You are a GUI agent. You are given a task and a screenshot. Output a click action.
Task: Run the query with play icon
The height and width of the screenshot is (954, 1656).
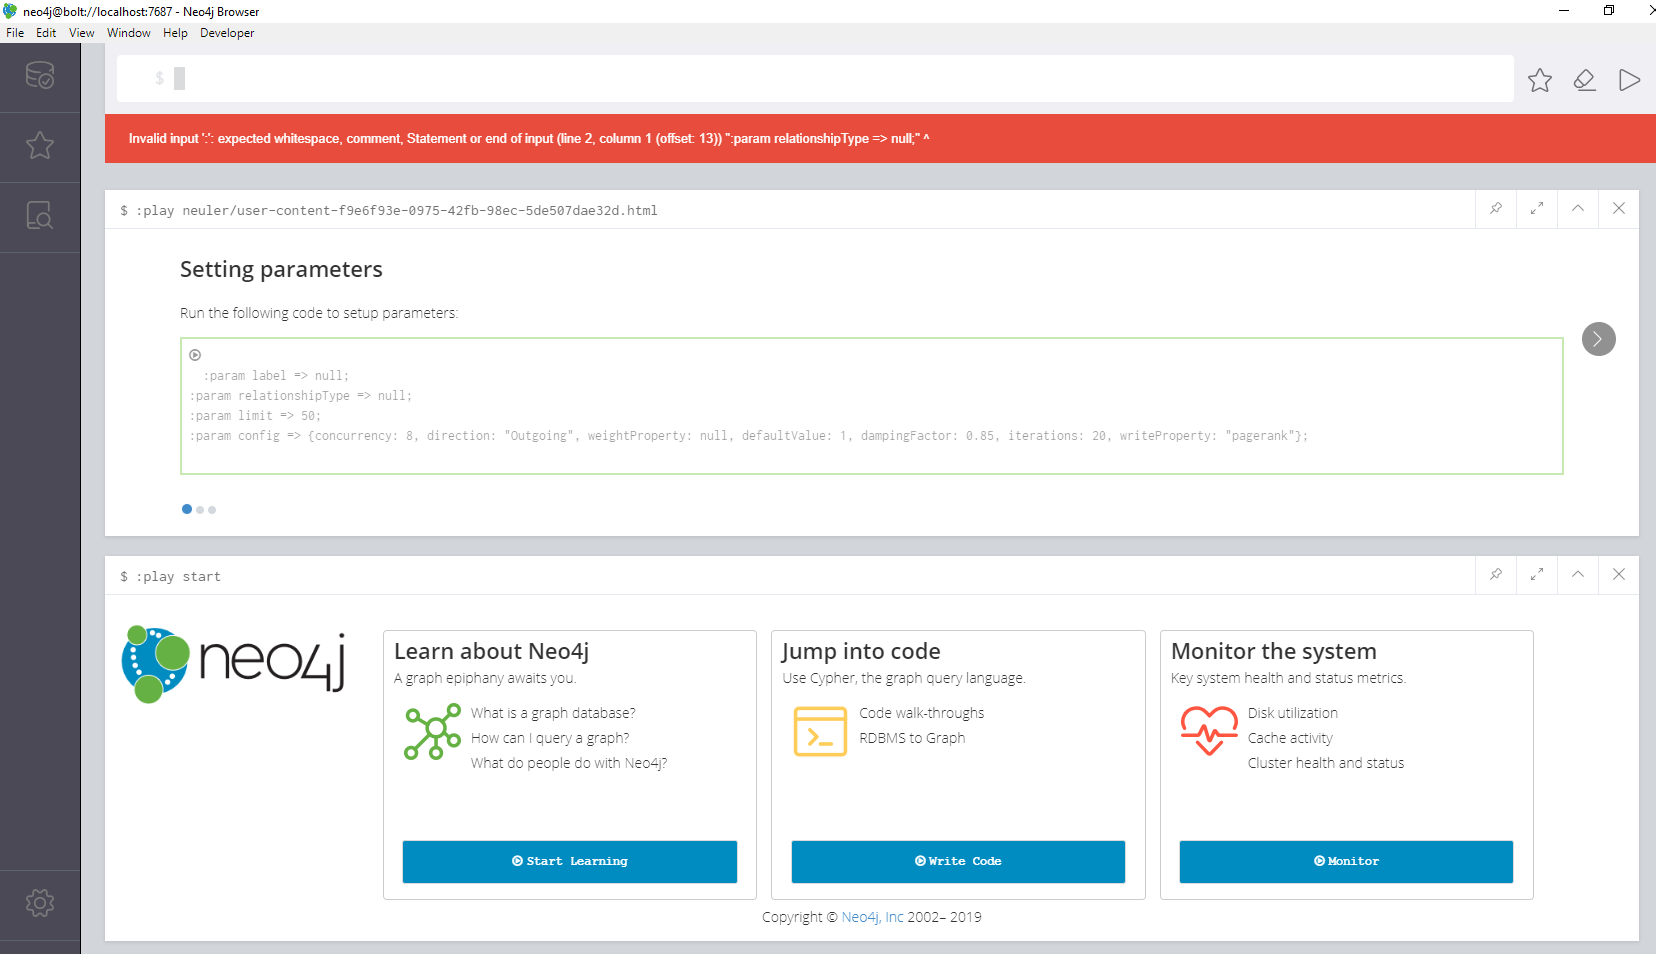[1630, 80]
